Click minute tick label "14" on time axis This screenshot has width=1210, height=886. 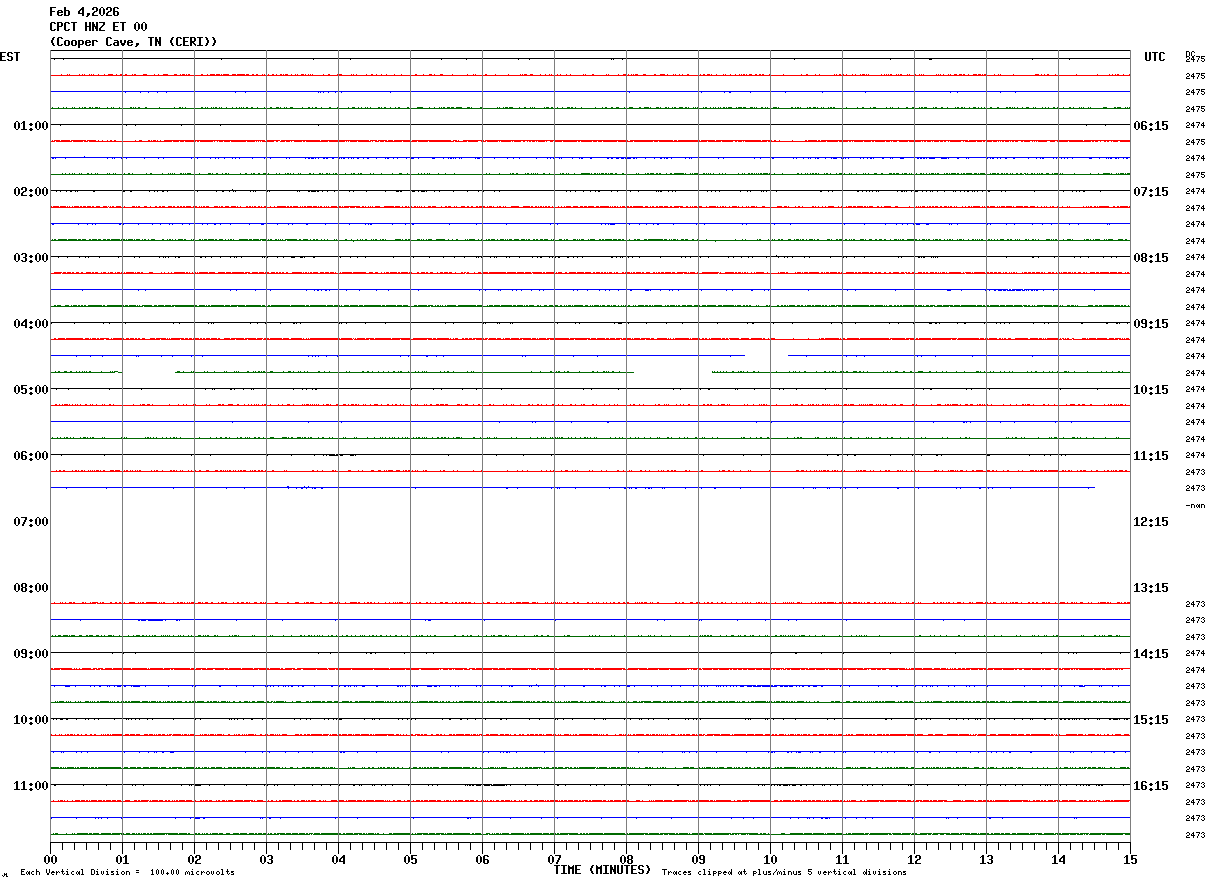[x=1058, y=860]
